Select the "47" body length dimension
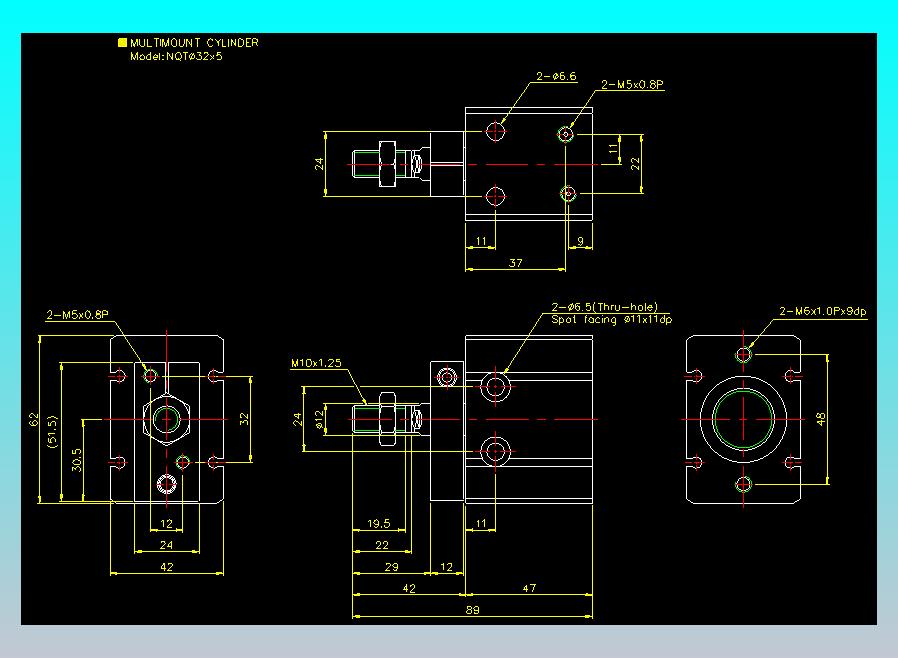Viewport: 898px width, 658px height. pos(529,588)
